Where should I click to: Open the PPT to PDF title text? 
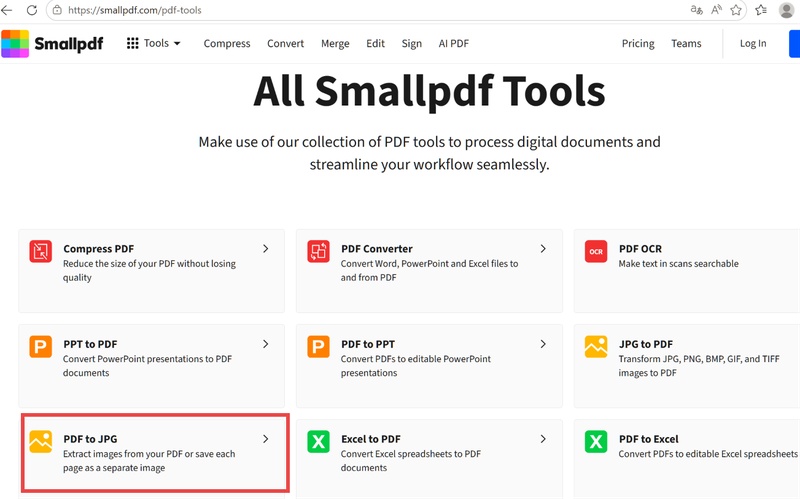pos(90,344)
